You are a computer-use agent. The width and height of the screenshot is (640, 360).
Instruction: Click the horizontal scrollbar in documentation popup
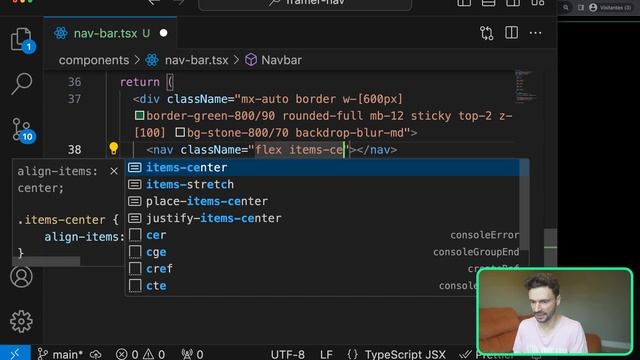(46, 261)
